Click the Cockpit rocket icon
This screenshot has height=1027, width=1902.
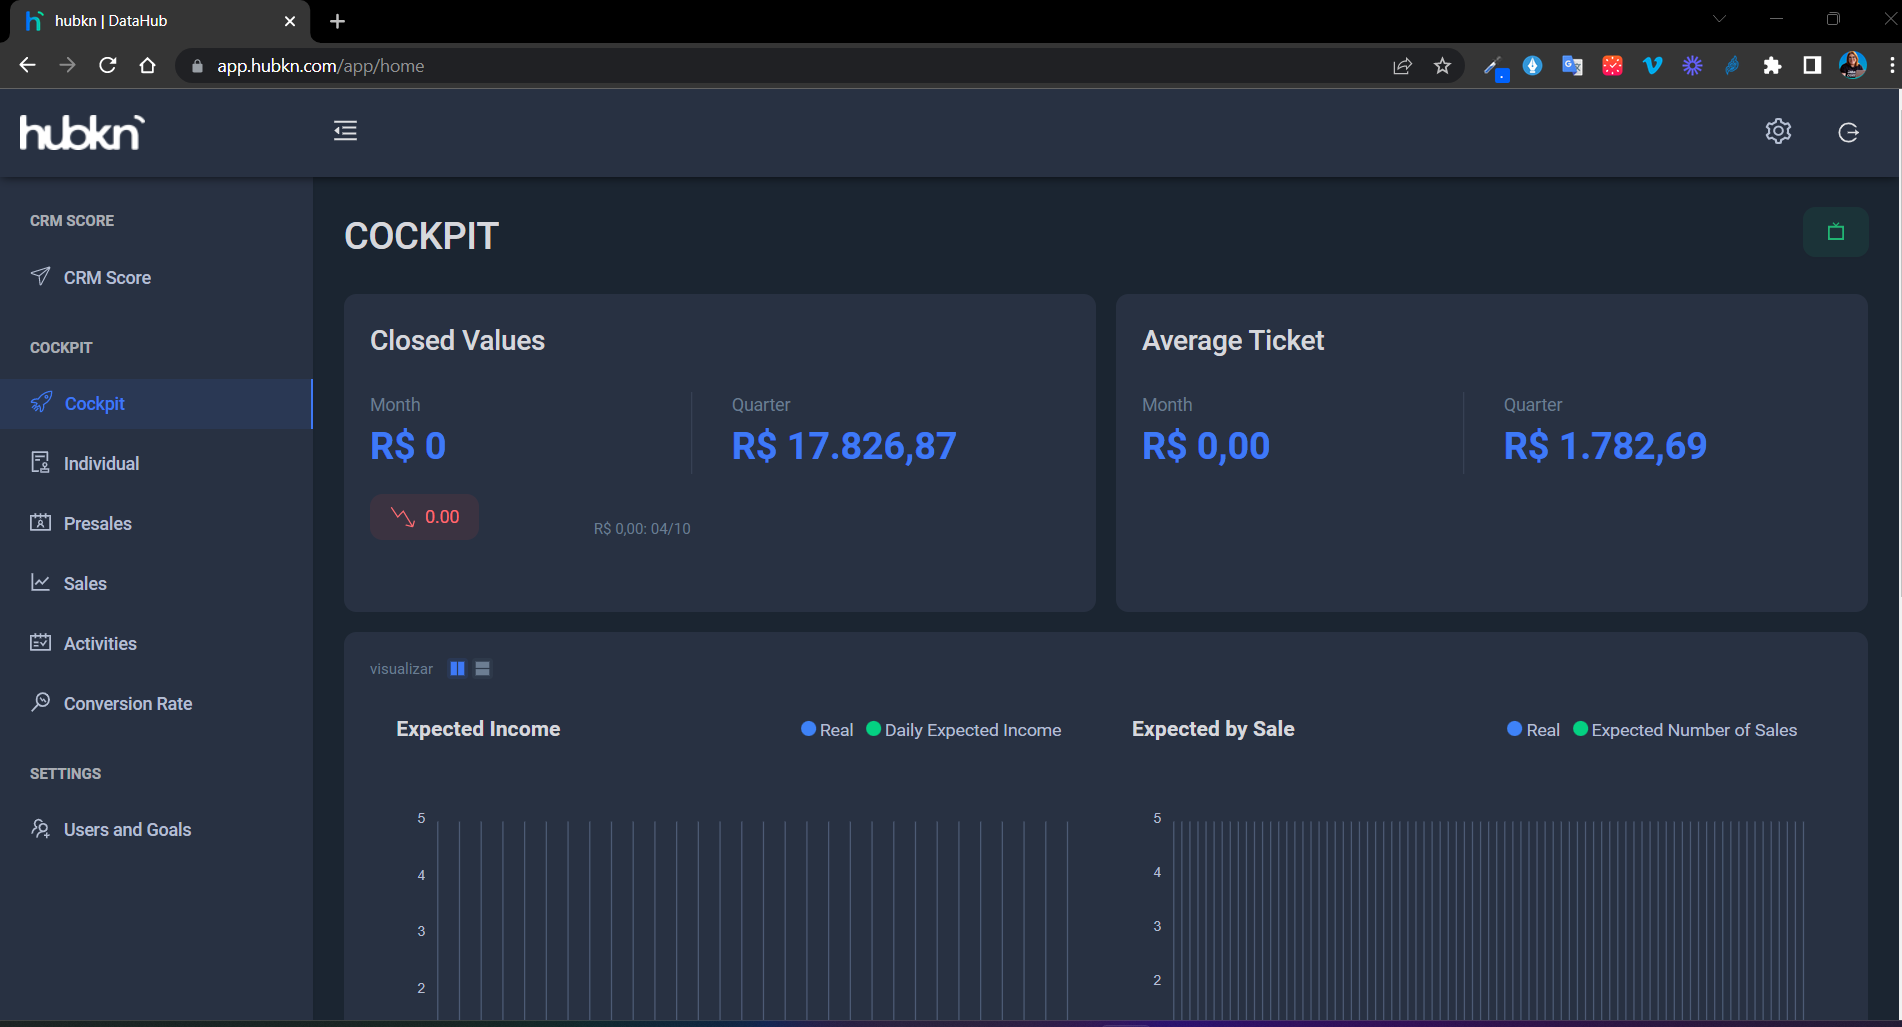pyautogui.click(x=41, y=402)
